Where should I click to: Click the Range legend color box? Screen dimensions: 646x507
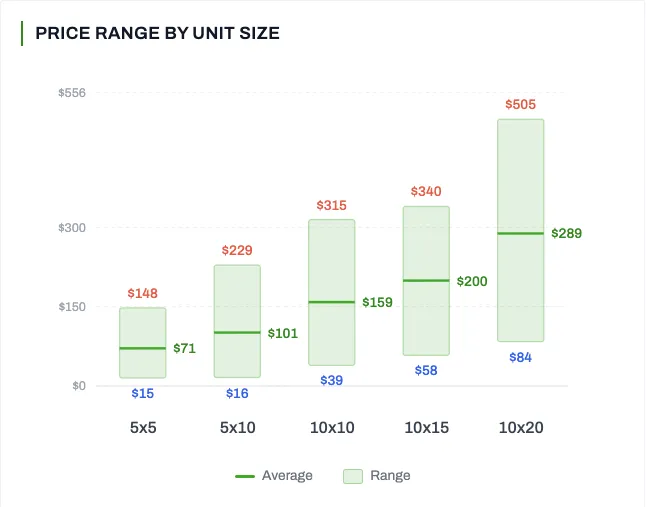click(x=353, y=476)
